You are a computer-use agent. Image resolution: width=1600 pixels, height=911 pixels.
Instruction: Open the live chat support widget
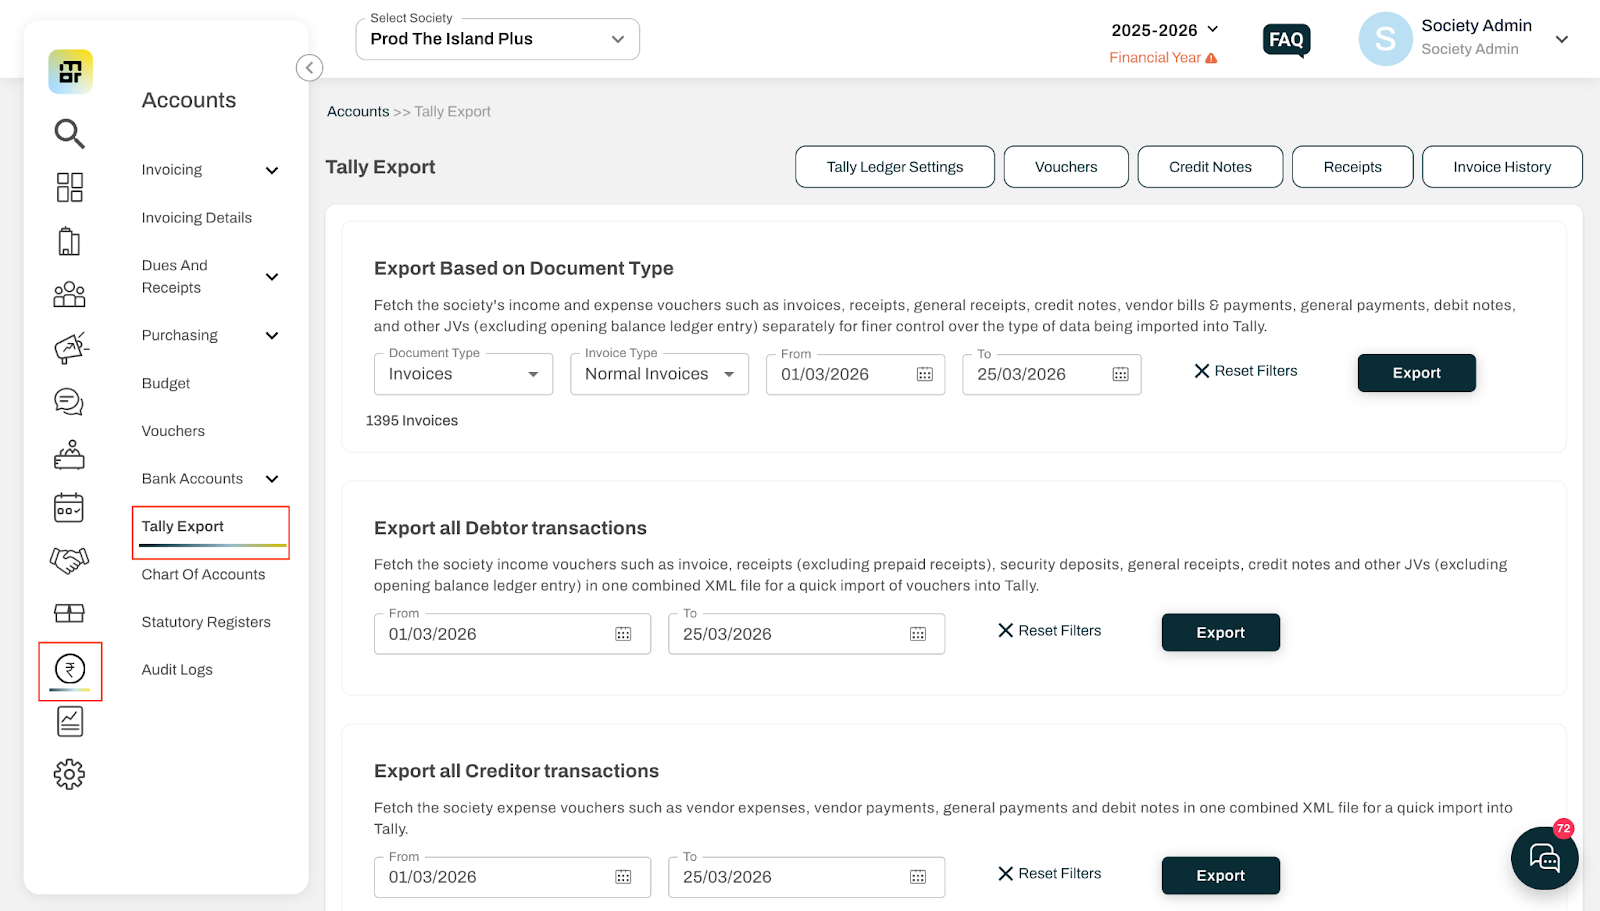1544,857
